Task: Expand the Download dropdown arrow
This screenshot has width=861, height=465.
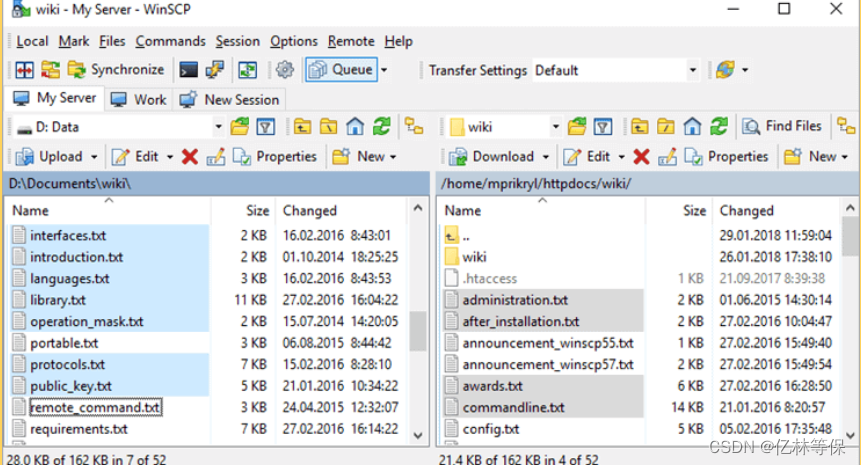Action: [x=545, y=157]
